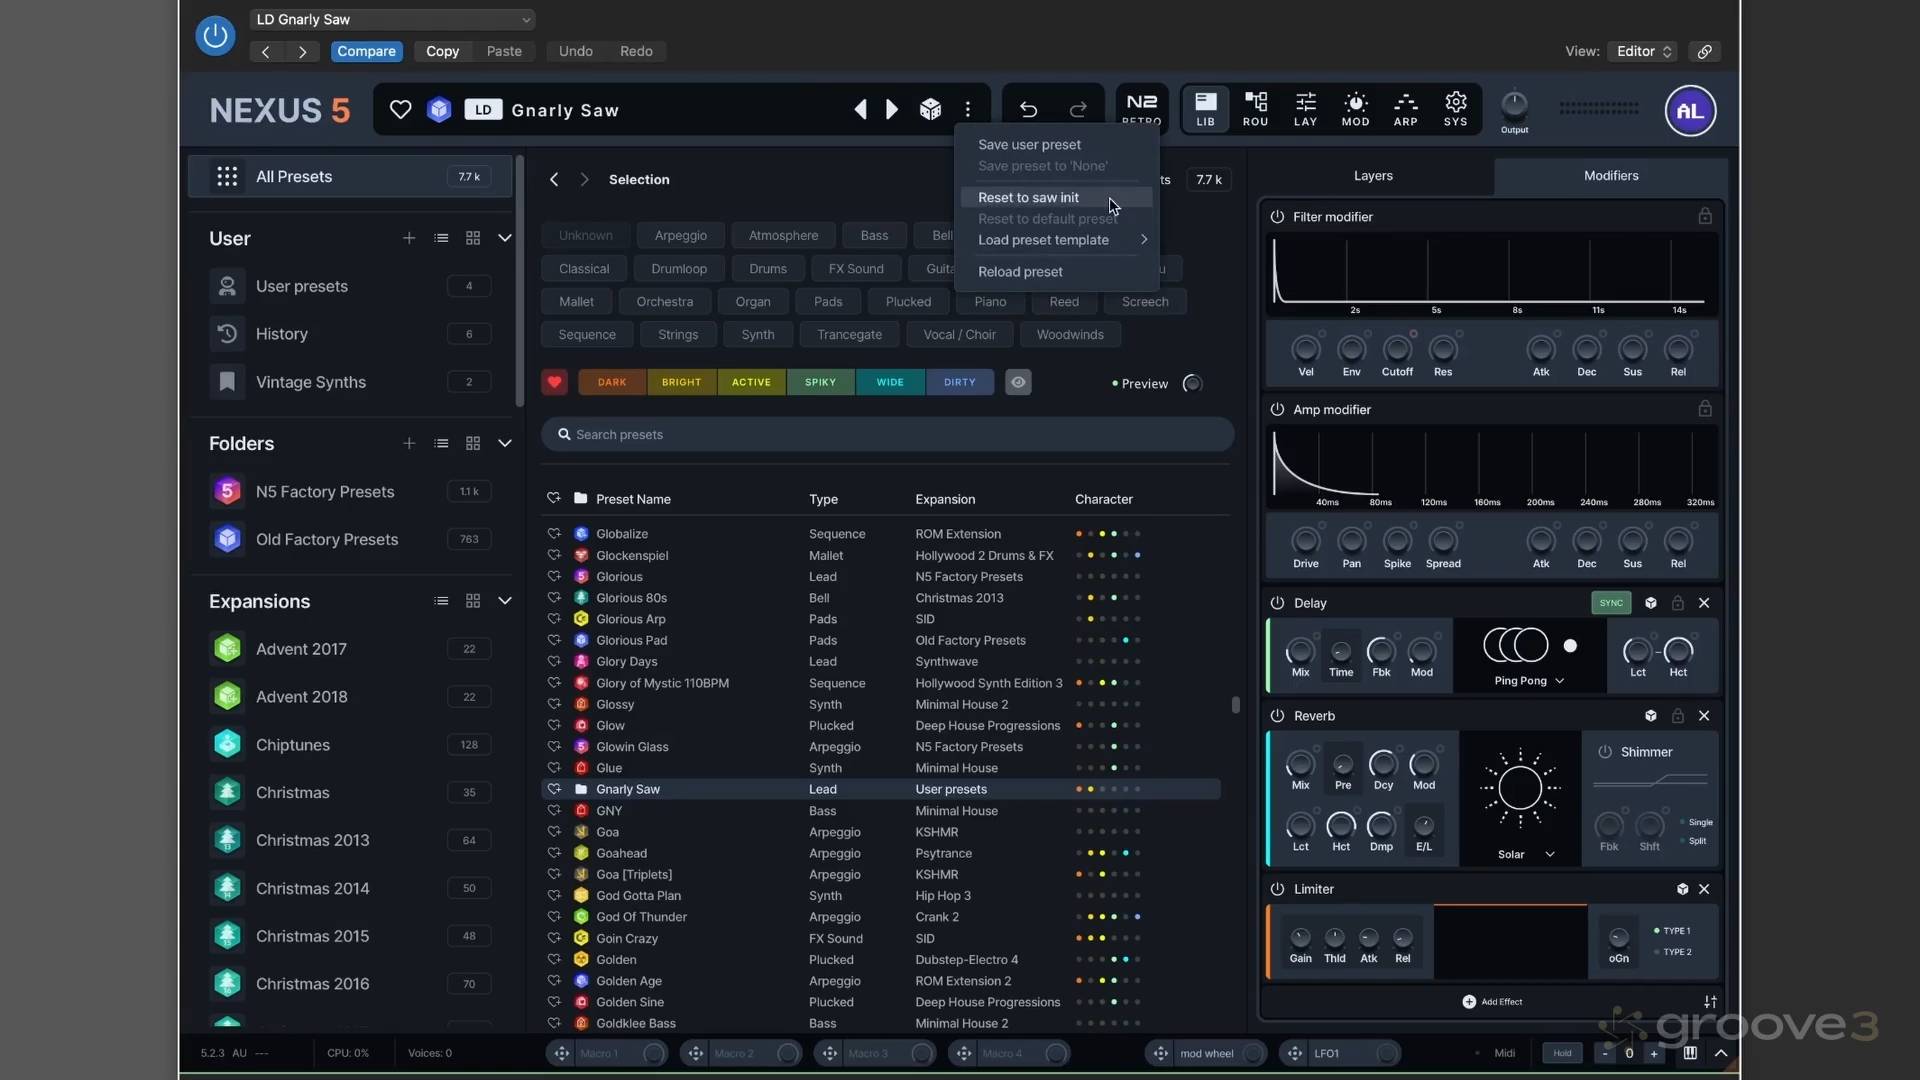Toggle the Delay effect power button
Screen dimensions: 1920x1080
tap(1277, 603)
